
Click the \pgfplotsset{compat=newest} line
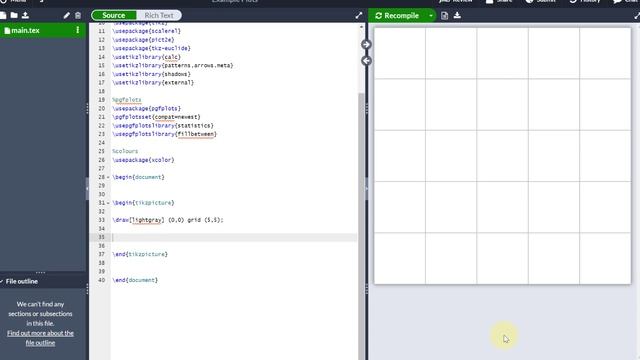[x=156, y=117]
